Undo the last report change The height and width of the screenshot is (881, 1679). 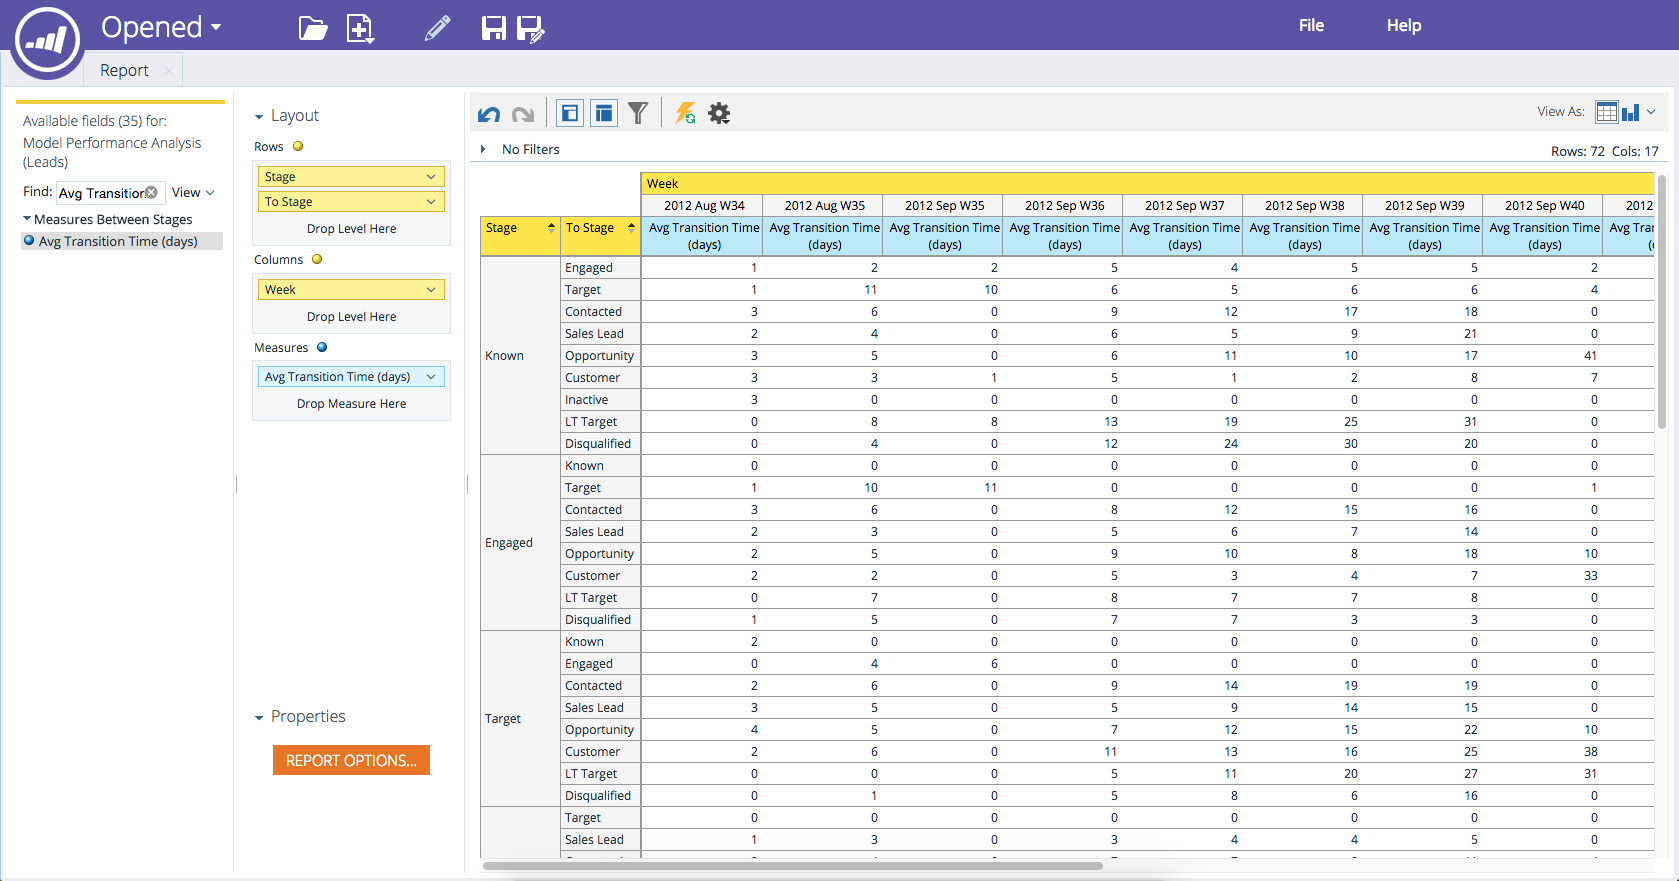(489, 114)
